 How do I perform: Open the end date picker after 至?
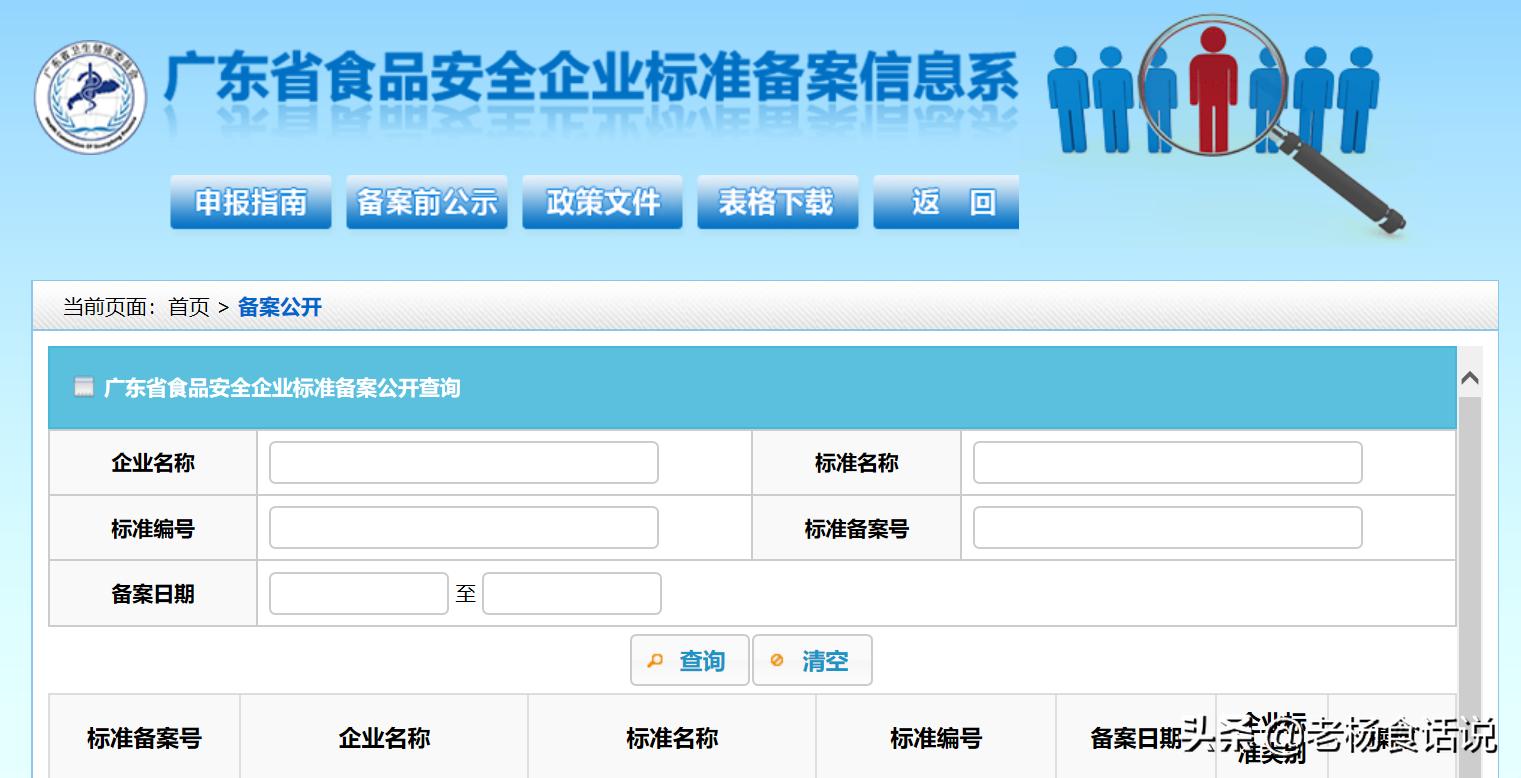[571, 593]
